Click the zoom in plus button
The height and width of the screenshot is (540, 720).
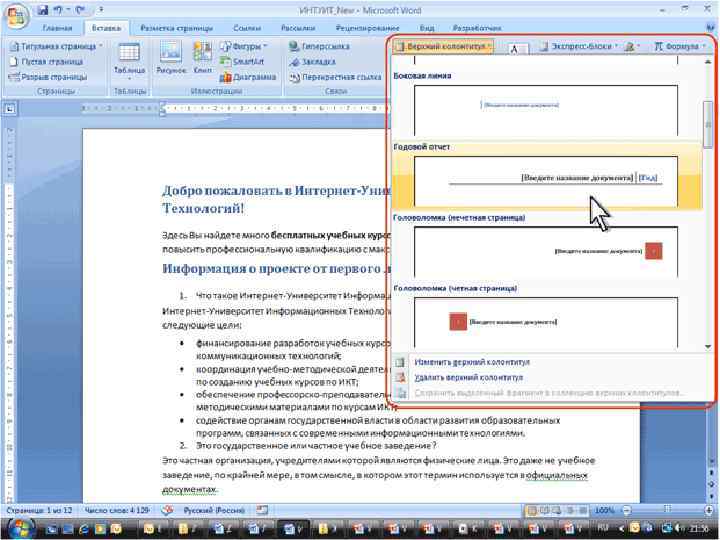[710, 510]
